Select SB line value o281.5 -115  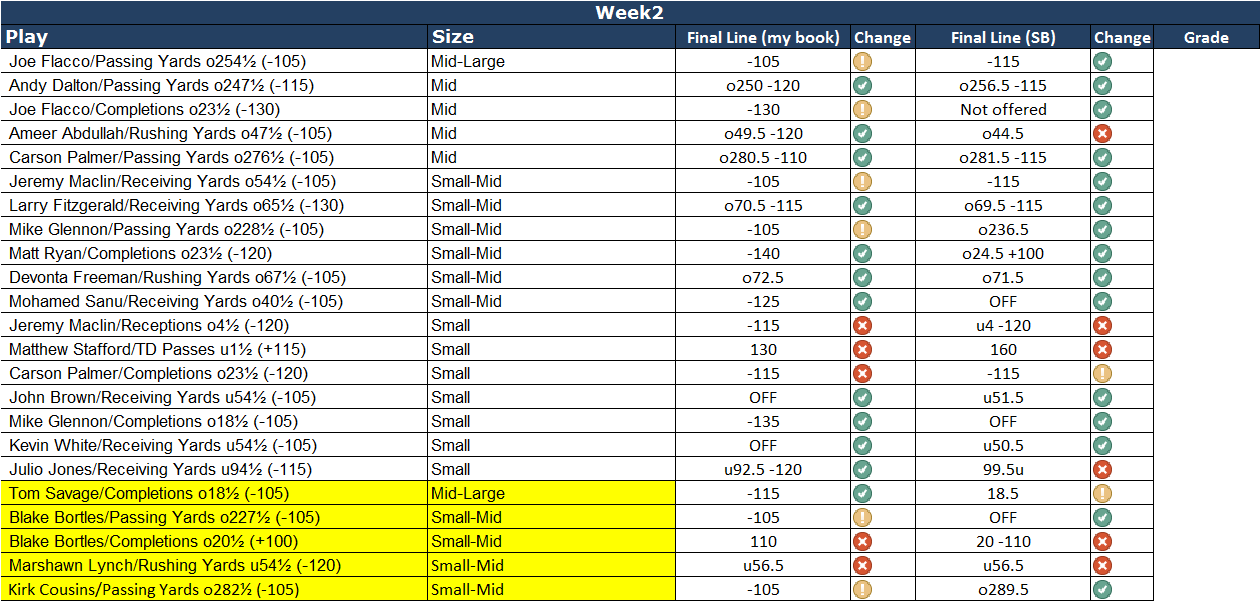point(1003,157)
